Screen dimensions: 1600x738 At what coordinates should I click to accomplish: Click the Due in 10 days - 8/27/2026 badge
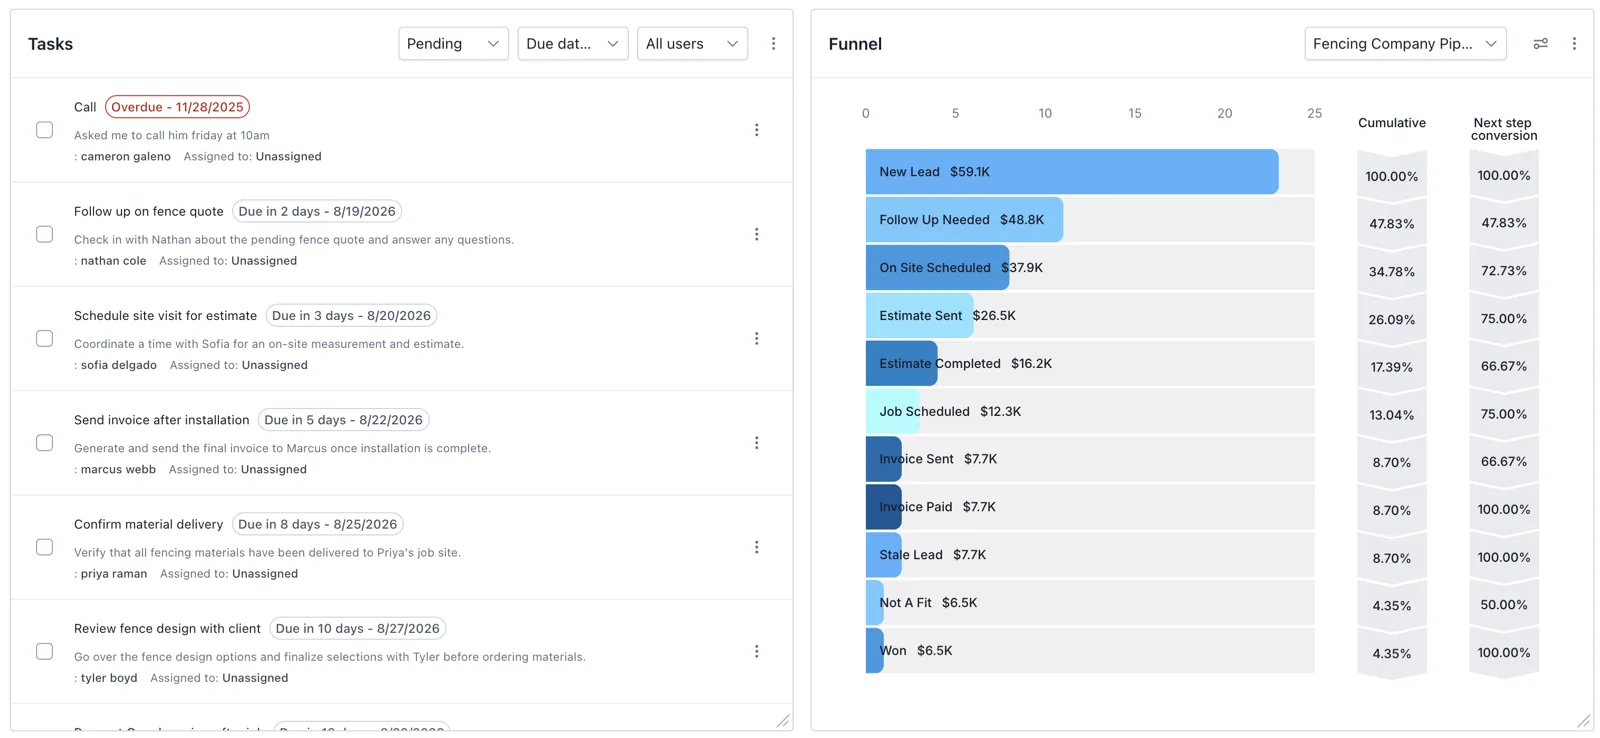358,629
